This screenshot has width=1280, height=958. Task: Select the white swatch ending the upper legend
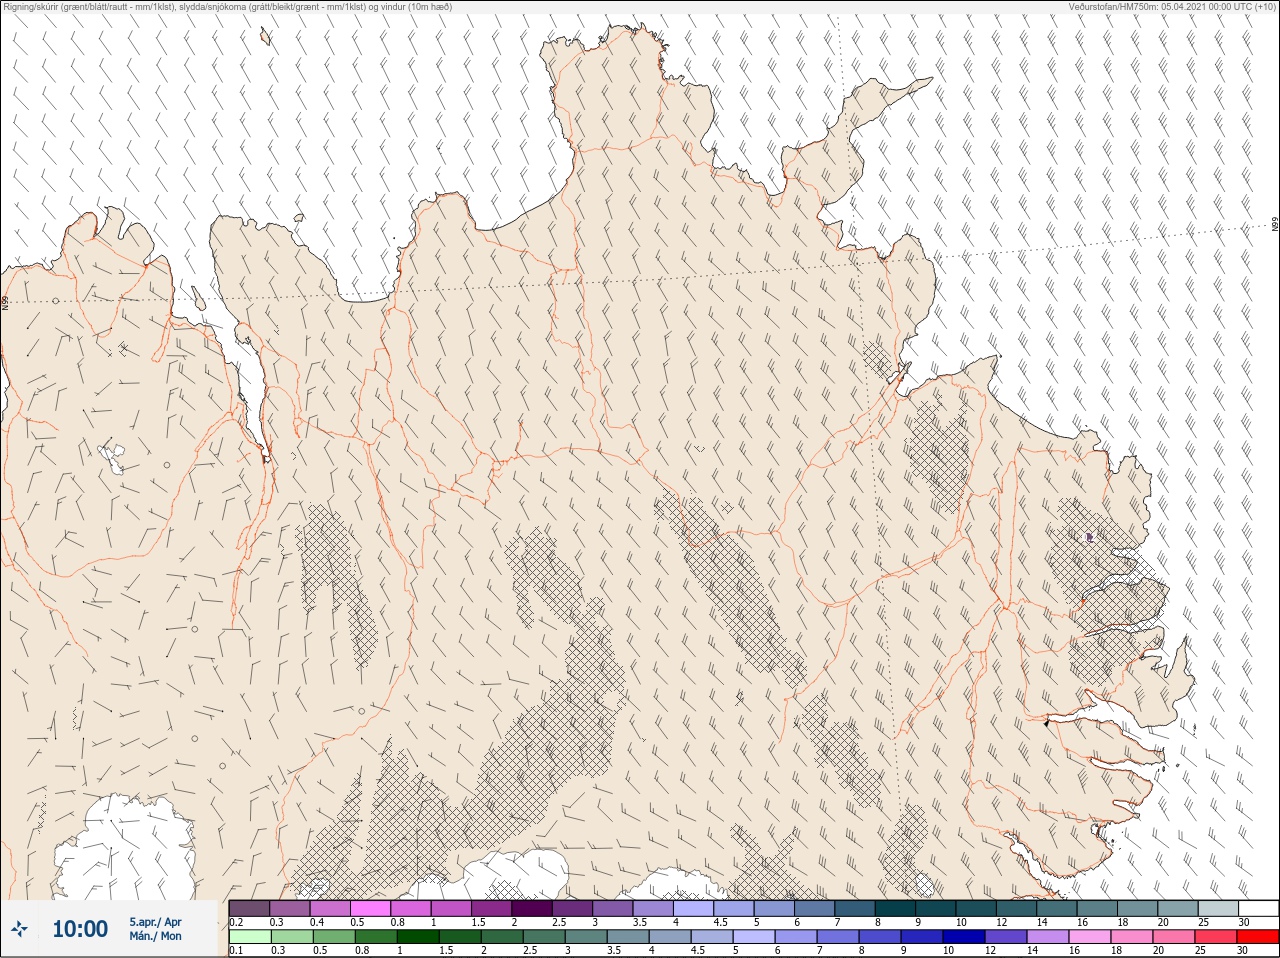[x=1258, y=908]
